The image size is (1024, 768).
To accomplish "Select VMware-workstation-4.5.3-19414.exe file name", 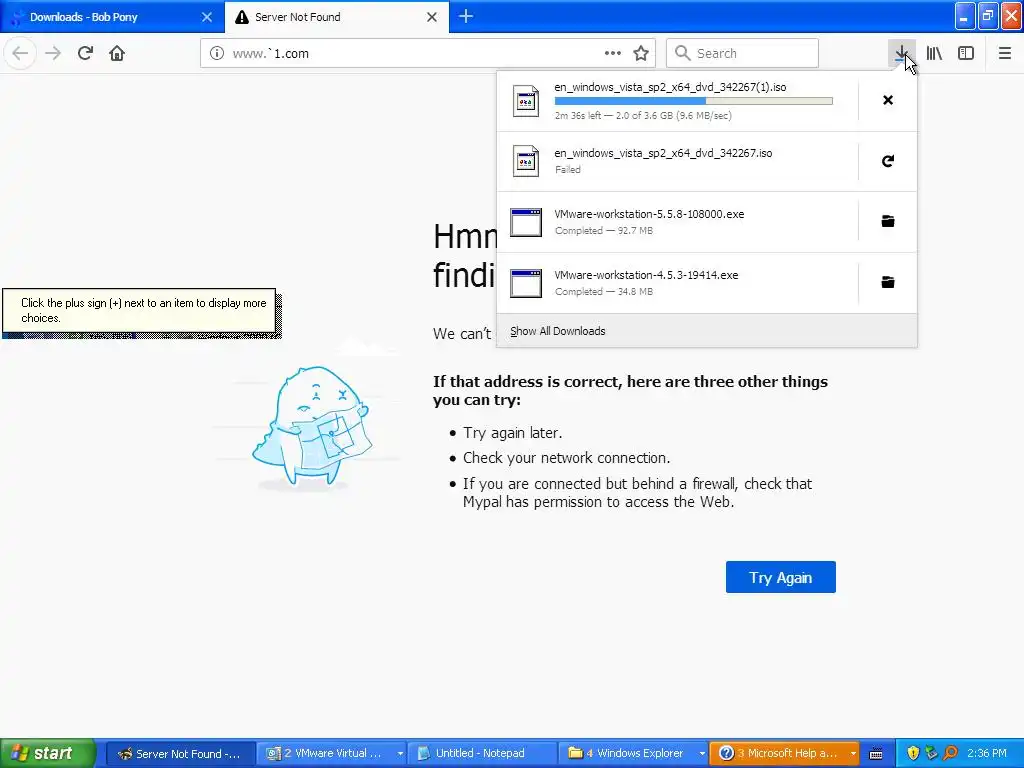I will [646, 275].
